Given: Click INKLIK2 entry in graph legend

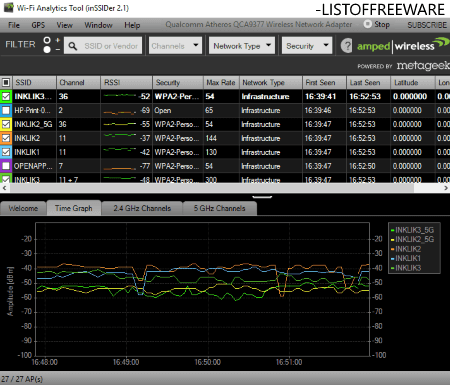Looking at the screenshot, I should [405, 249].
